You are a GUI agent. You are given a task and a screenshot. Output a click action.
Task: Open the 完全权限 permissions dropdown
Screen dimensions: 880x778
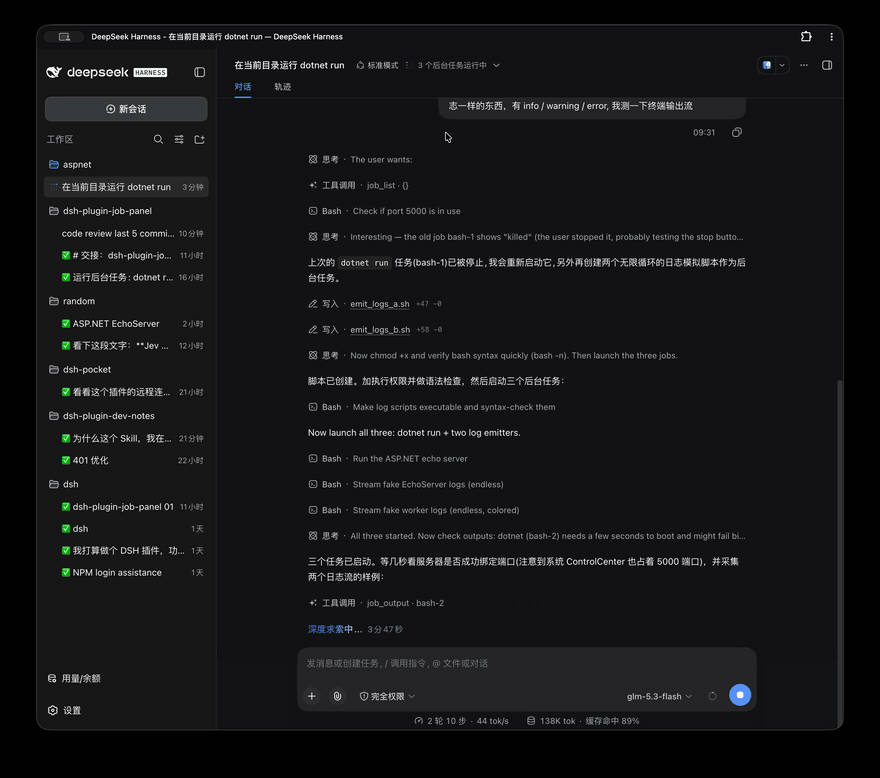[x=387, y=696]
